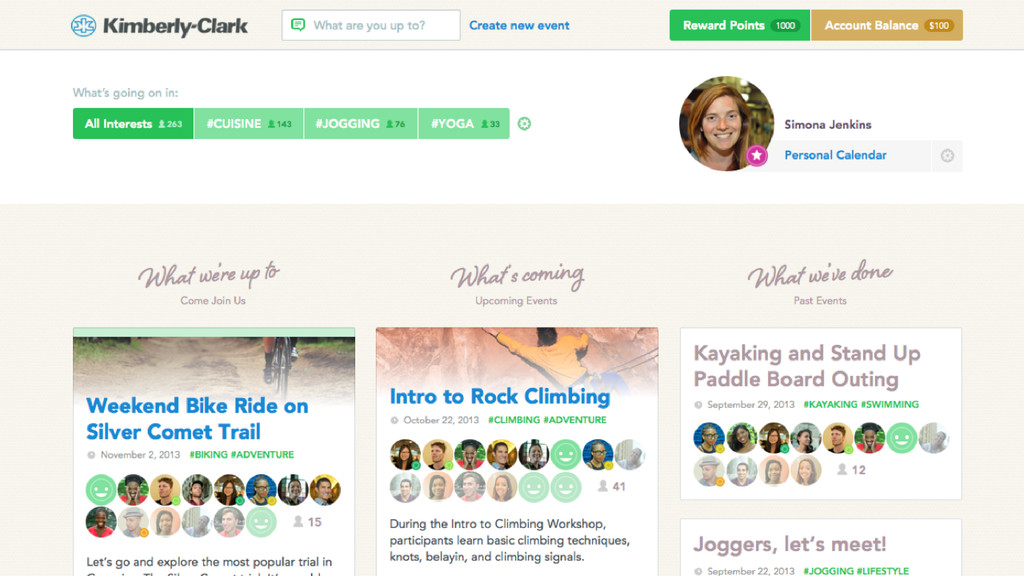This screenshot has width=1024, height=576.
Task: Click the attendee count icon showing 41
Action: [603, 486]
